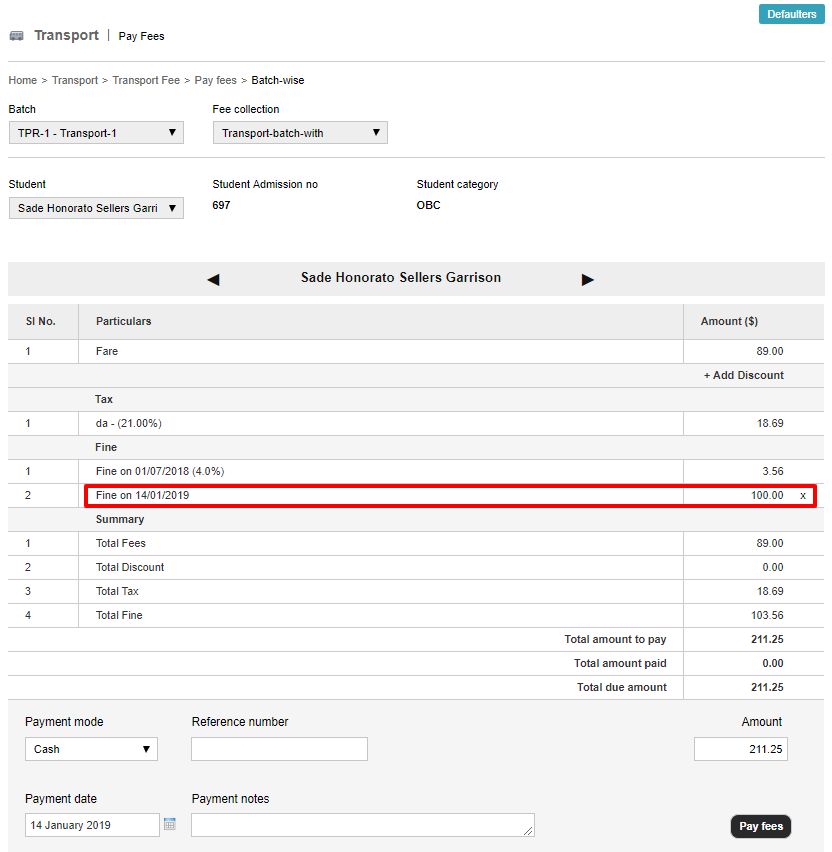The width and height of the screenshot is (832, 852).
Task: Click the Pay fees button
Action: click(x=761, y=826)
